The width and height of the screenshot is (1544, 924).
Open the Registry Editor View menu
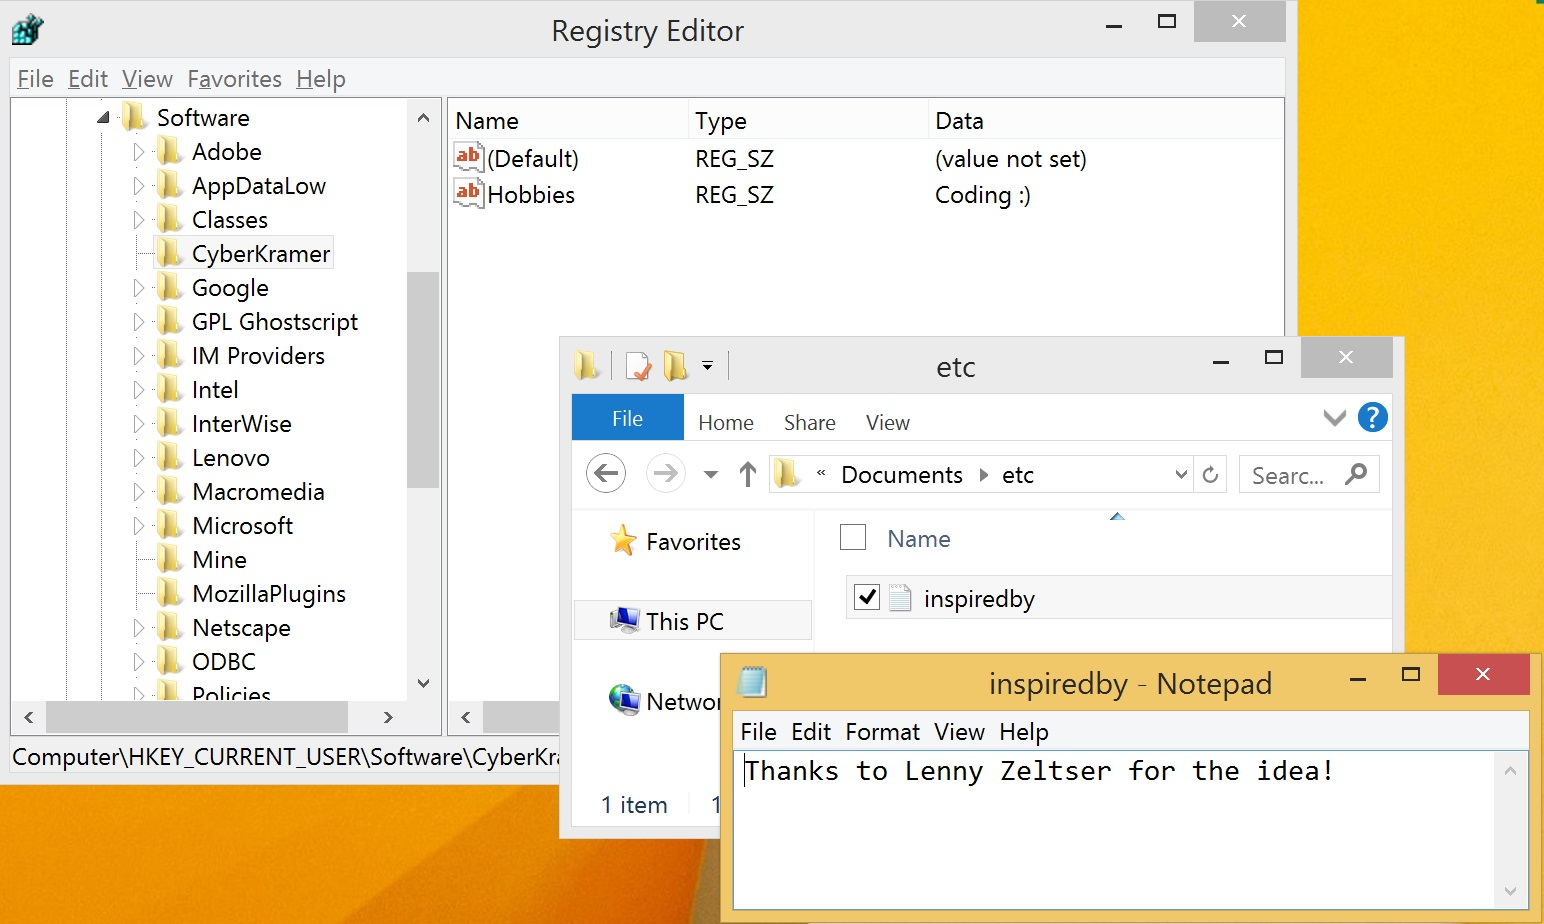click(x=147, y=79)
